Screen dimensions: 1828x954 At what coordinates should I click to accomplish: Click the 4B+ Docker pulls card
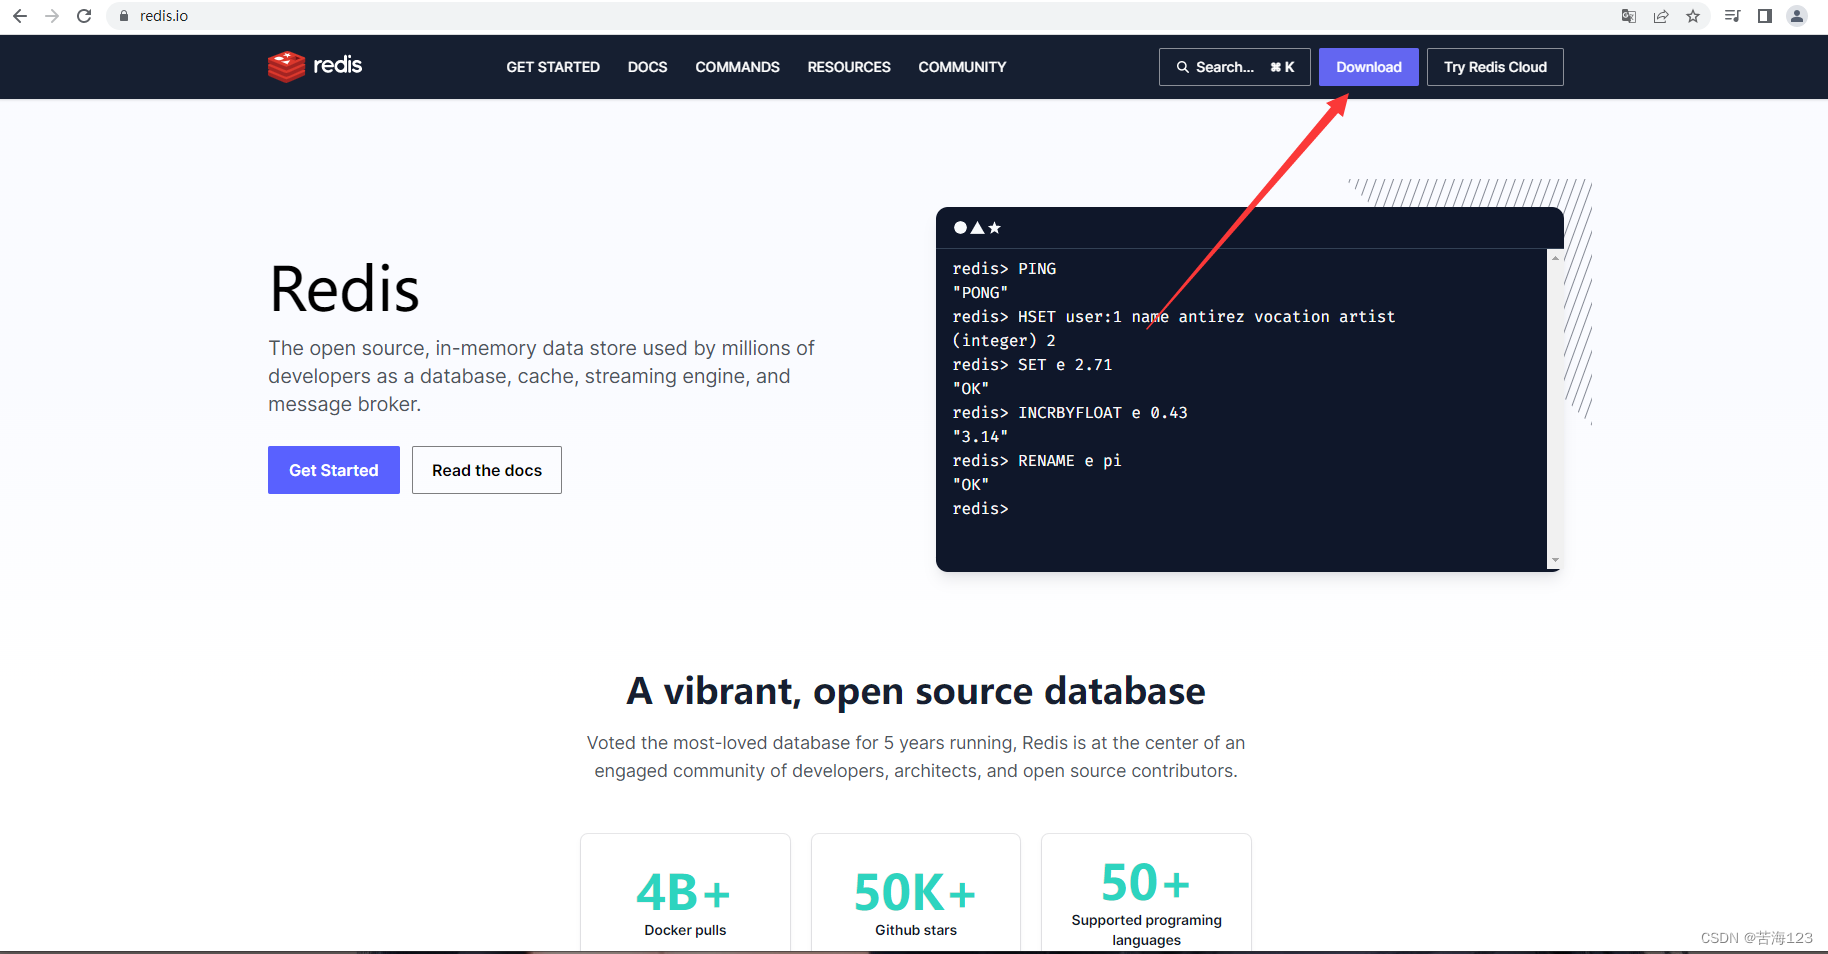[685, 893]
